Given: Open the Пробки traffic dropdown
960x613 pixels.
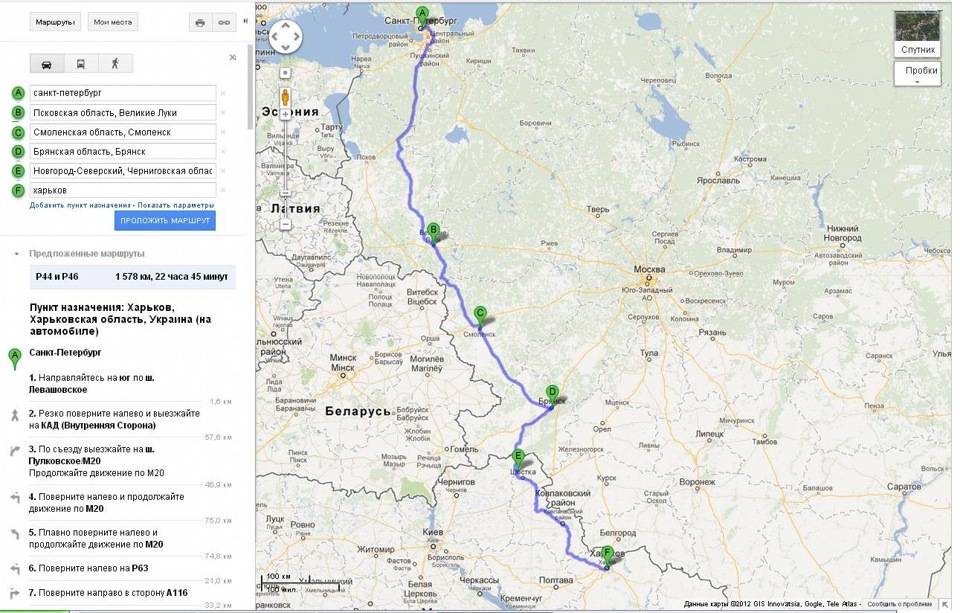Looking at the screenshot, I should 917,74.
